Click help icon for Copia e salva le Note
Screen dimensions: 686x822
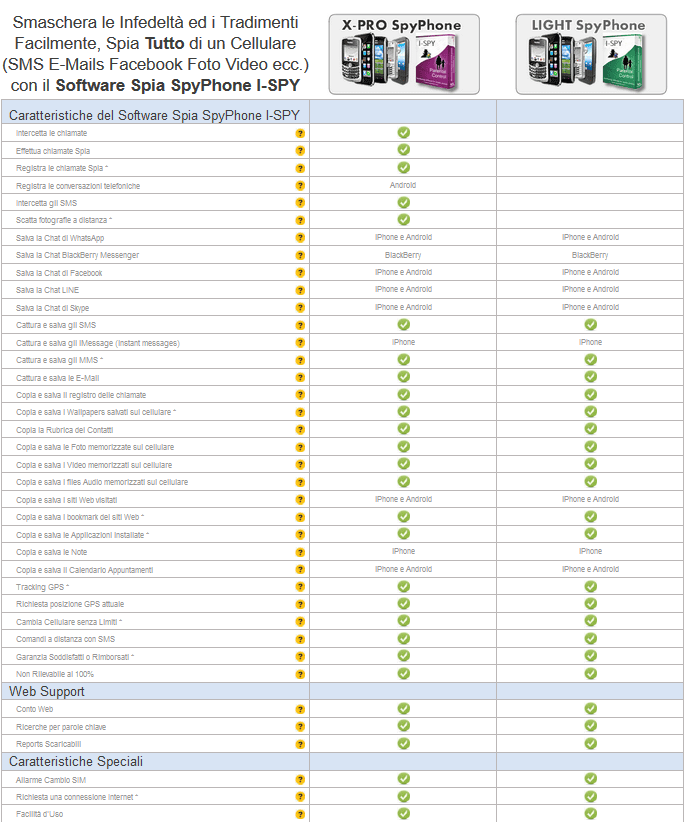pyautogui.click(x=300, y=552)
